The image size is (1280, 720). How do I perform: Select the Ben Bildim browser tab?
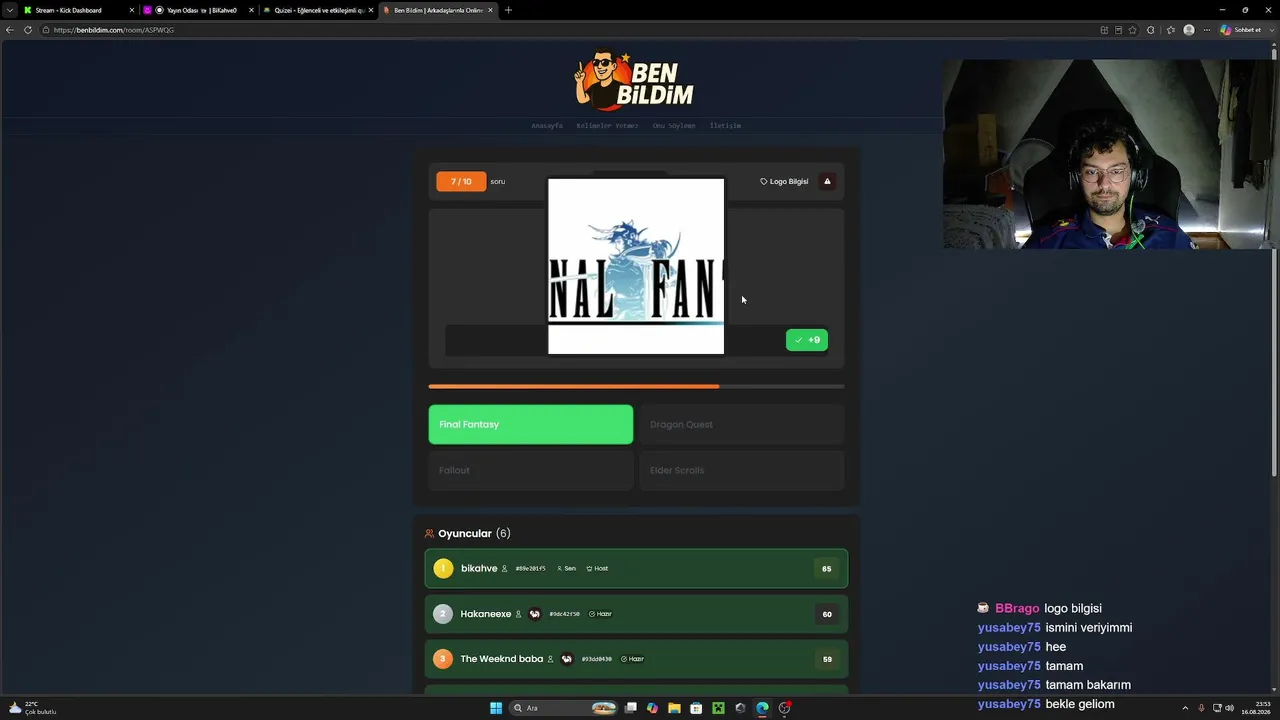(436, 10)
